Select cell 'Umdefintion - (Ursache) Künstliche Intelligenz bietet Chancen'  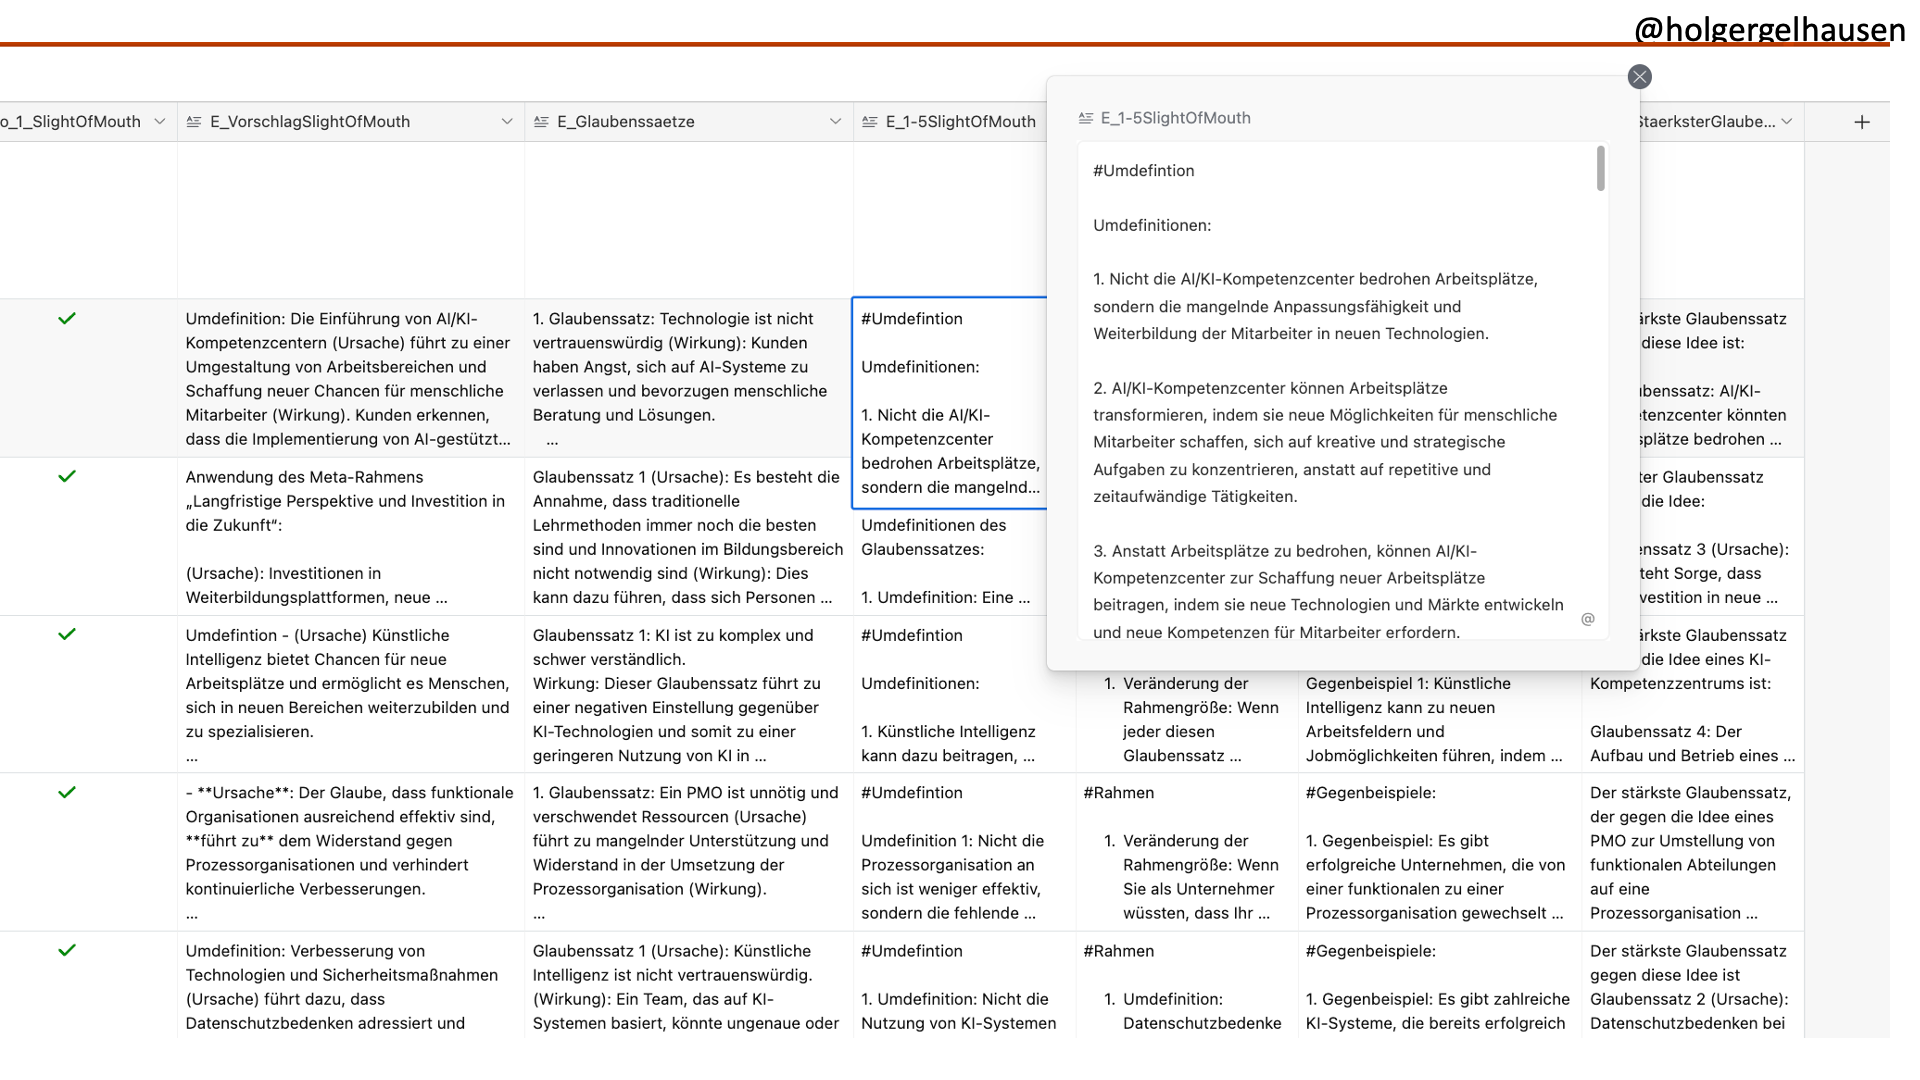pos(351,694)
